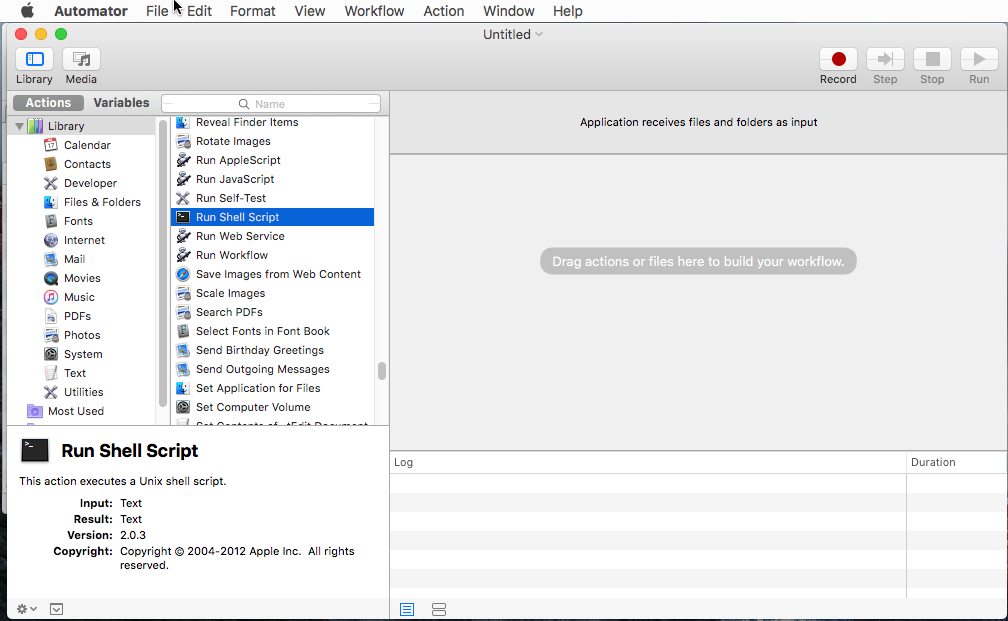This screenshot has height=621, width=1008.
Task: Open the Workflow menu
Action: pos(374,11)
